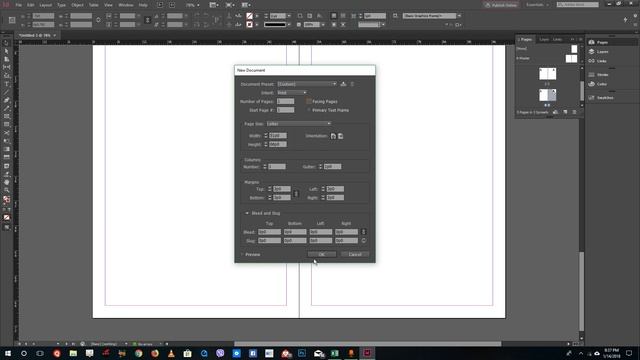Image resolution: width=640 pixels, height=360 pixels.
Task: Switch to the Links tab in panel group
Action: coord(558,40)
